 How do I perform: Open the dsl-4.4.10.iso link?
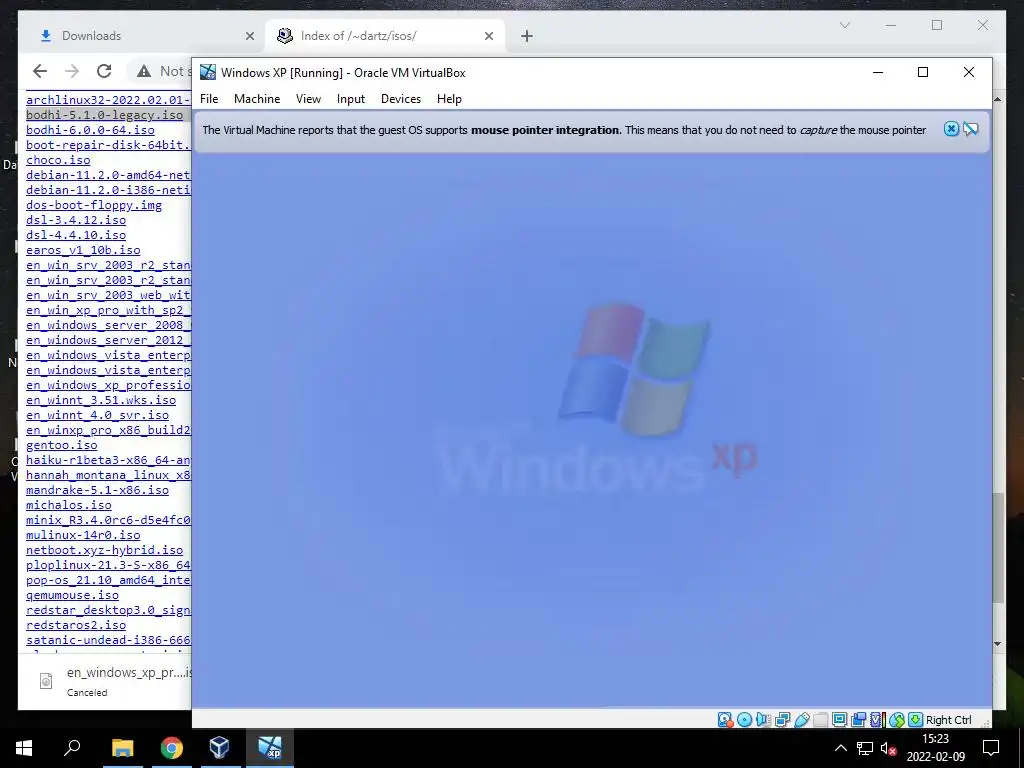[76, 235]
